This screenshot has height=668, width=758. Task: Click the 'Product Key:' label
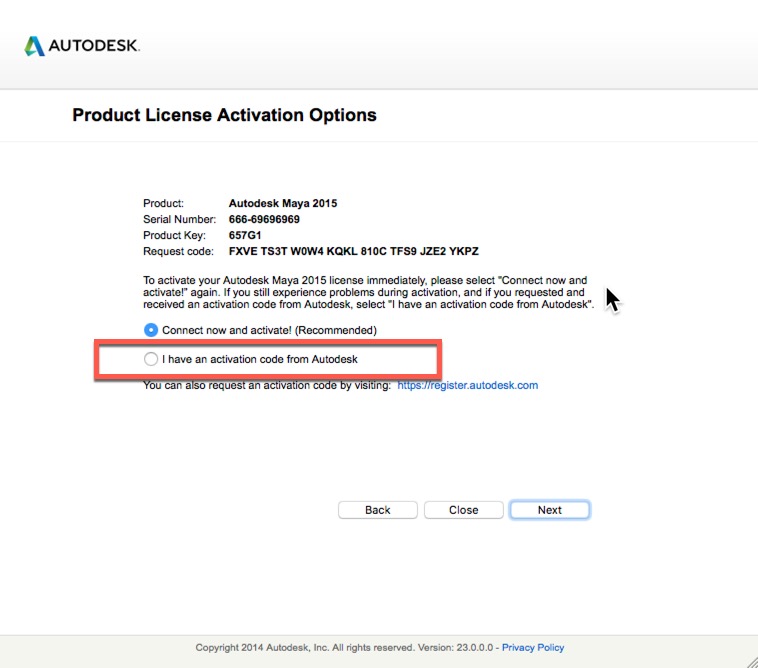tap(175, 235)
